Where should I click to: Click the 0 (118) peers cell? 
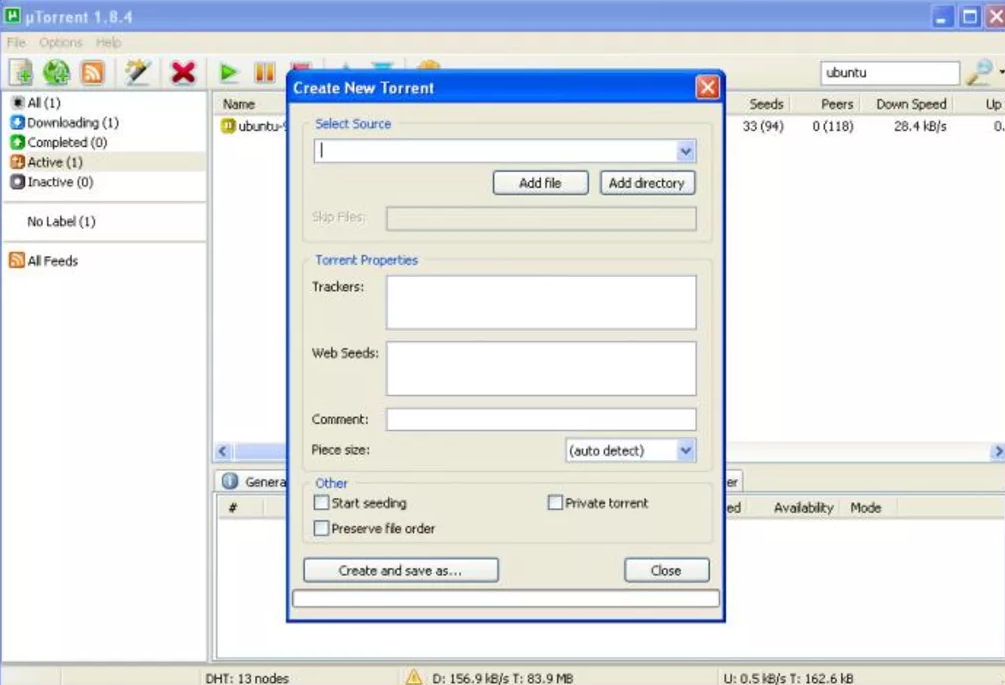833,126
